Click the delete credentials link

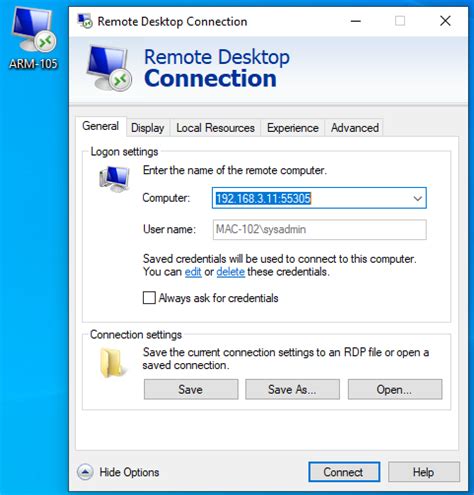coord(230,272)
